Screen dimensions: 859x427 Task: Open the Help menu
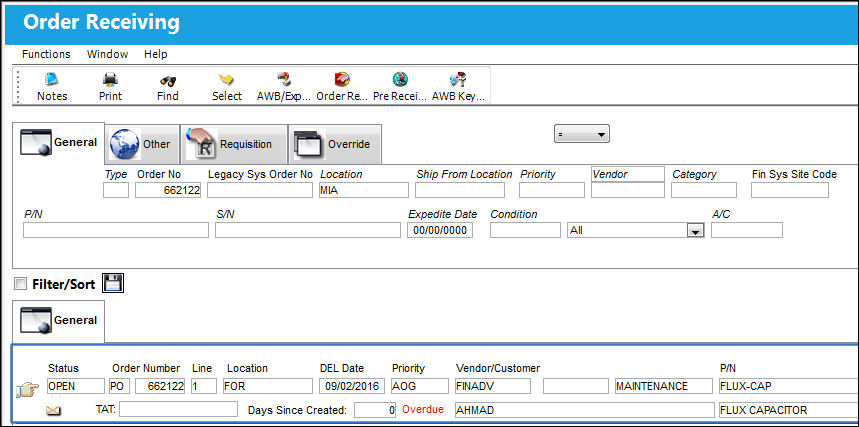click(156, 54)
